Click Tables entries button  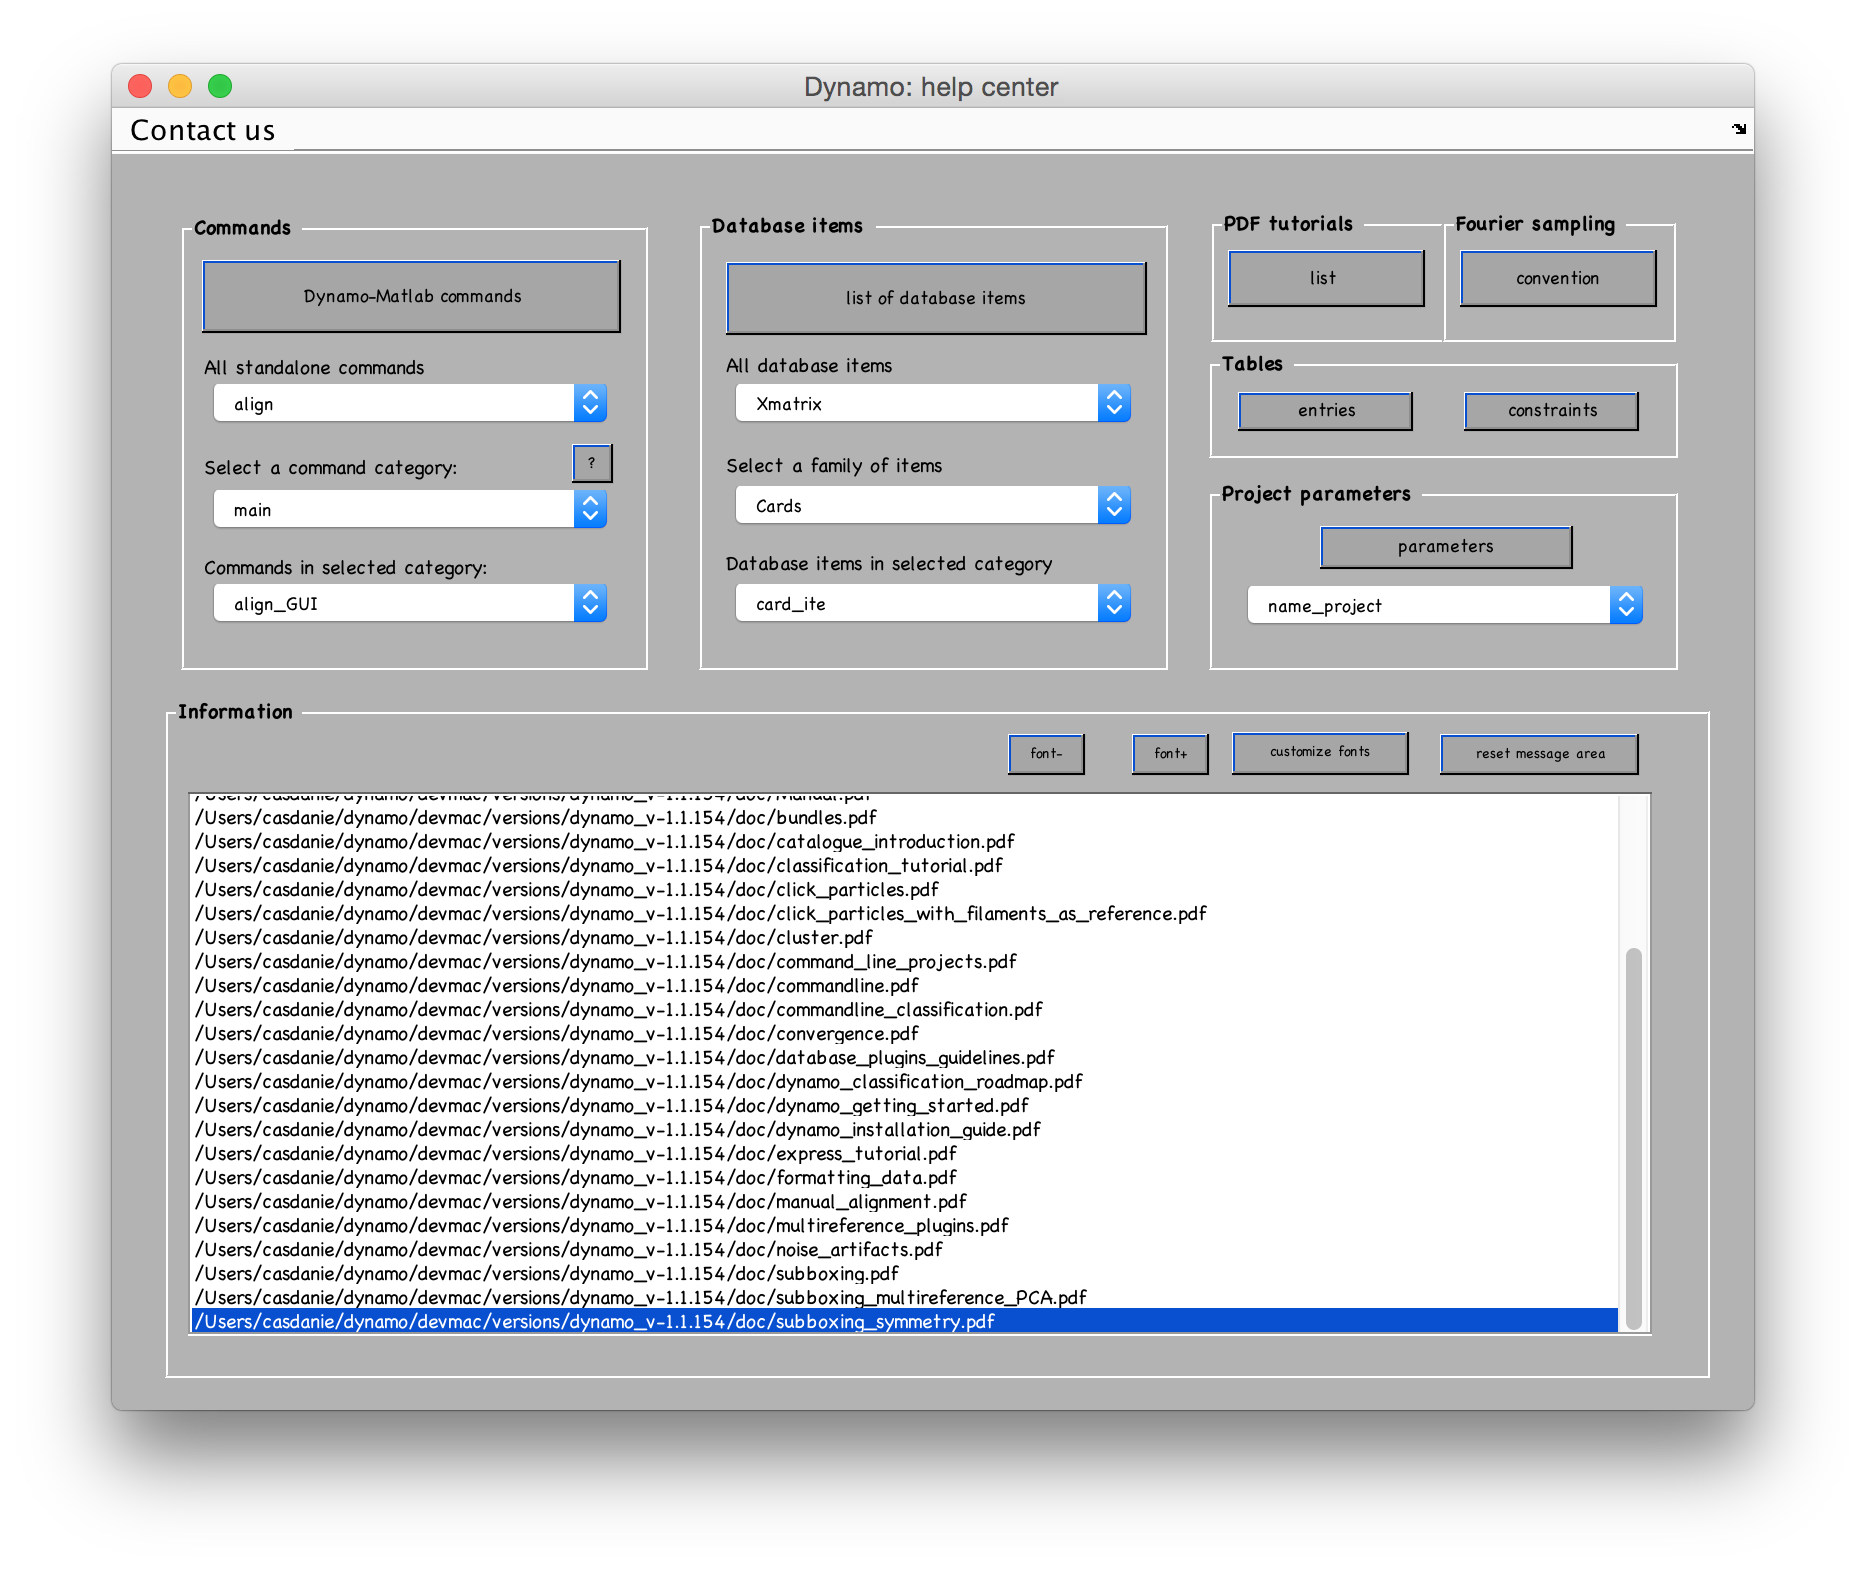coord(1326,411)
